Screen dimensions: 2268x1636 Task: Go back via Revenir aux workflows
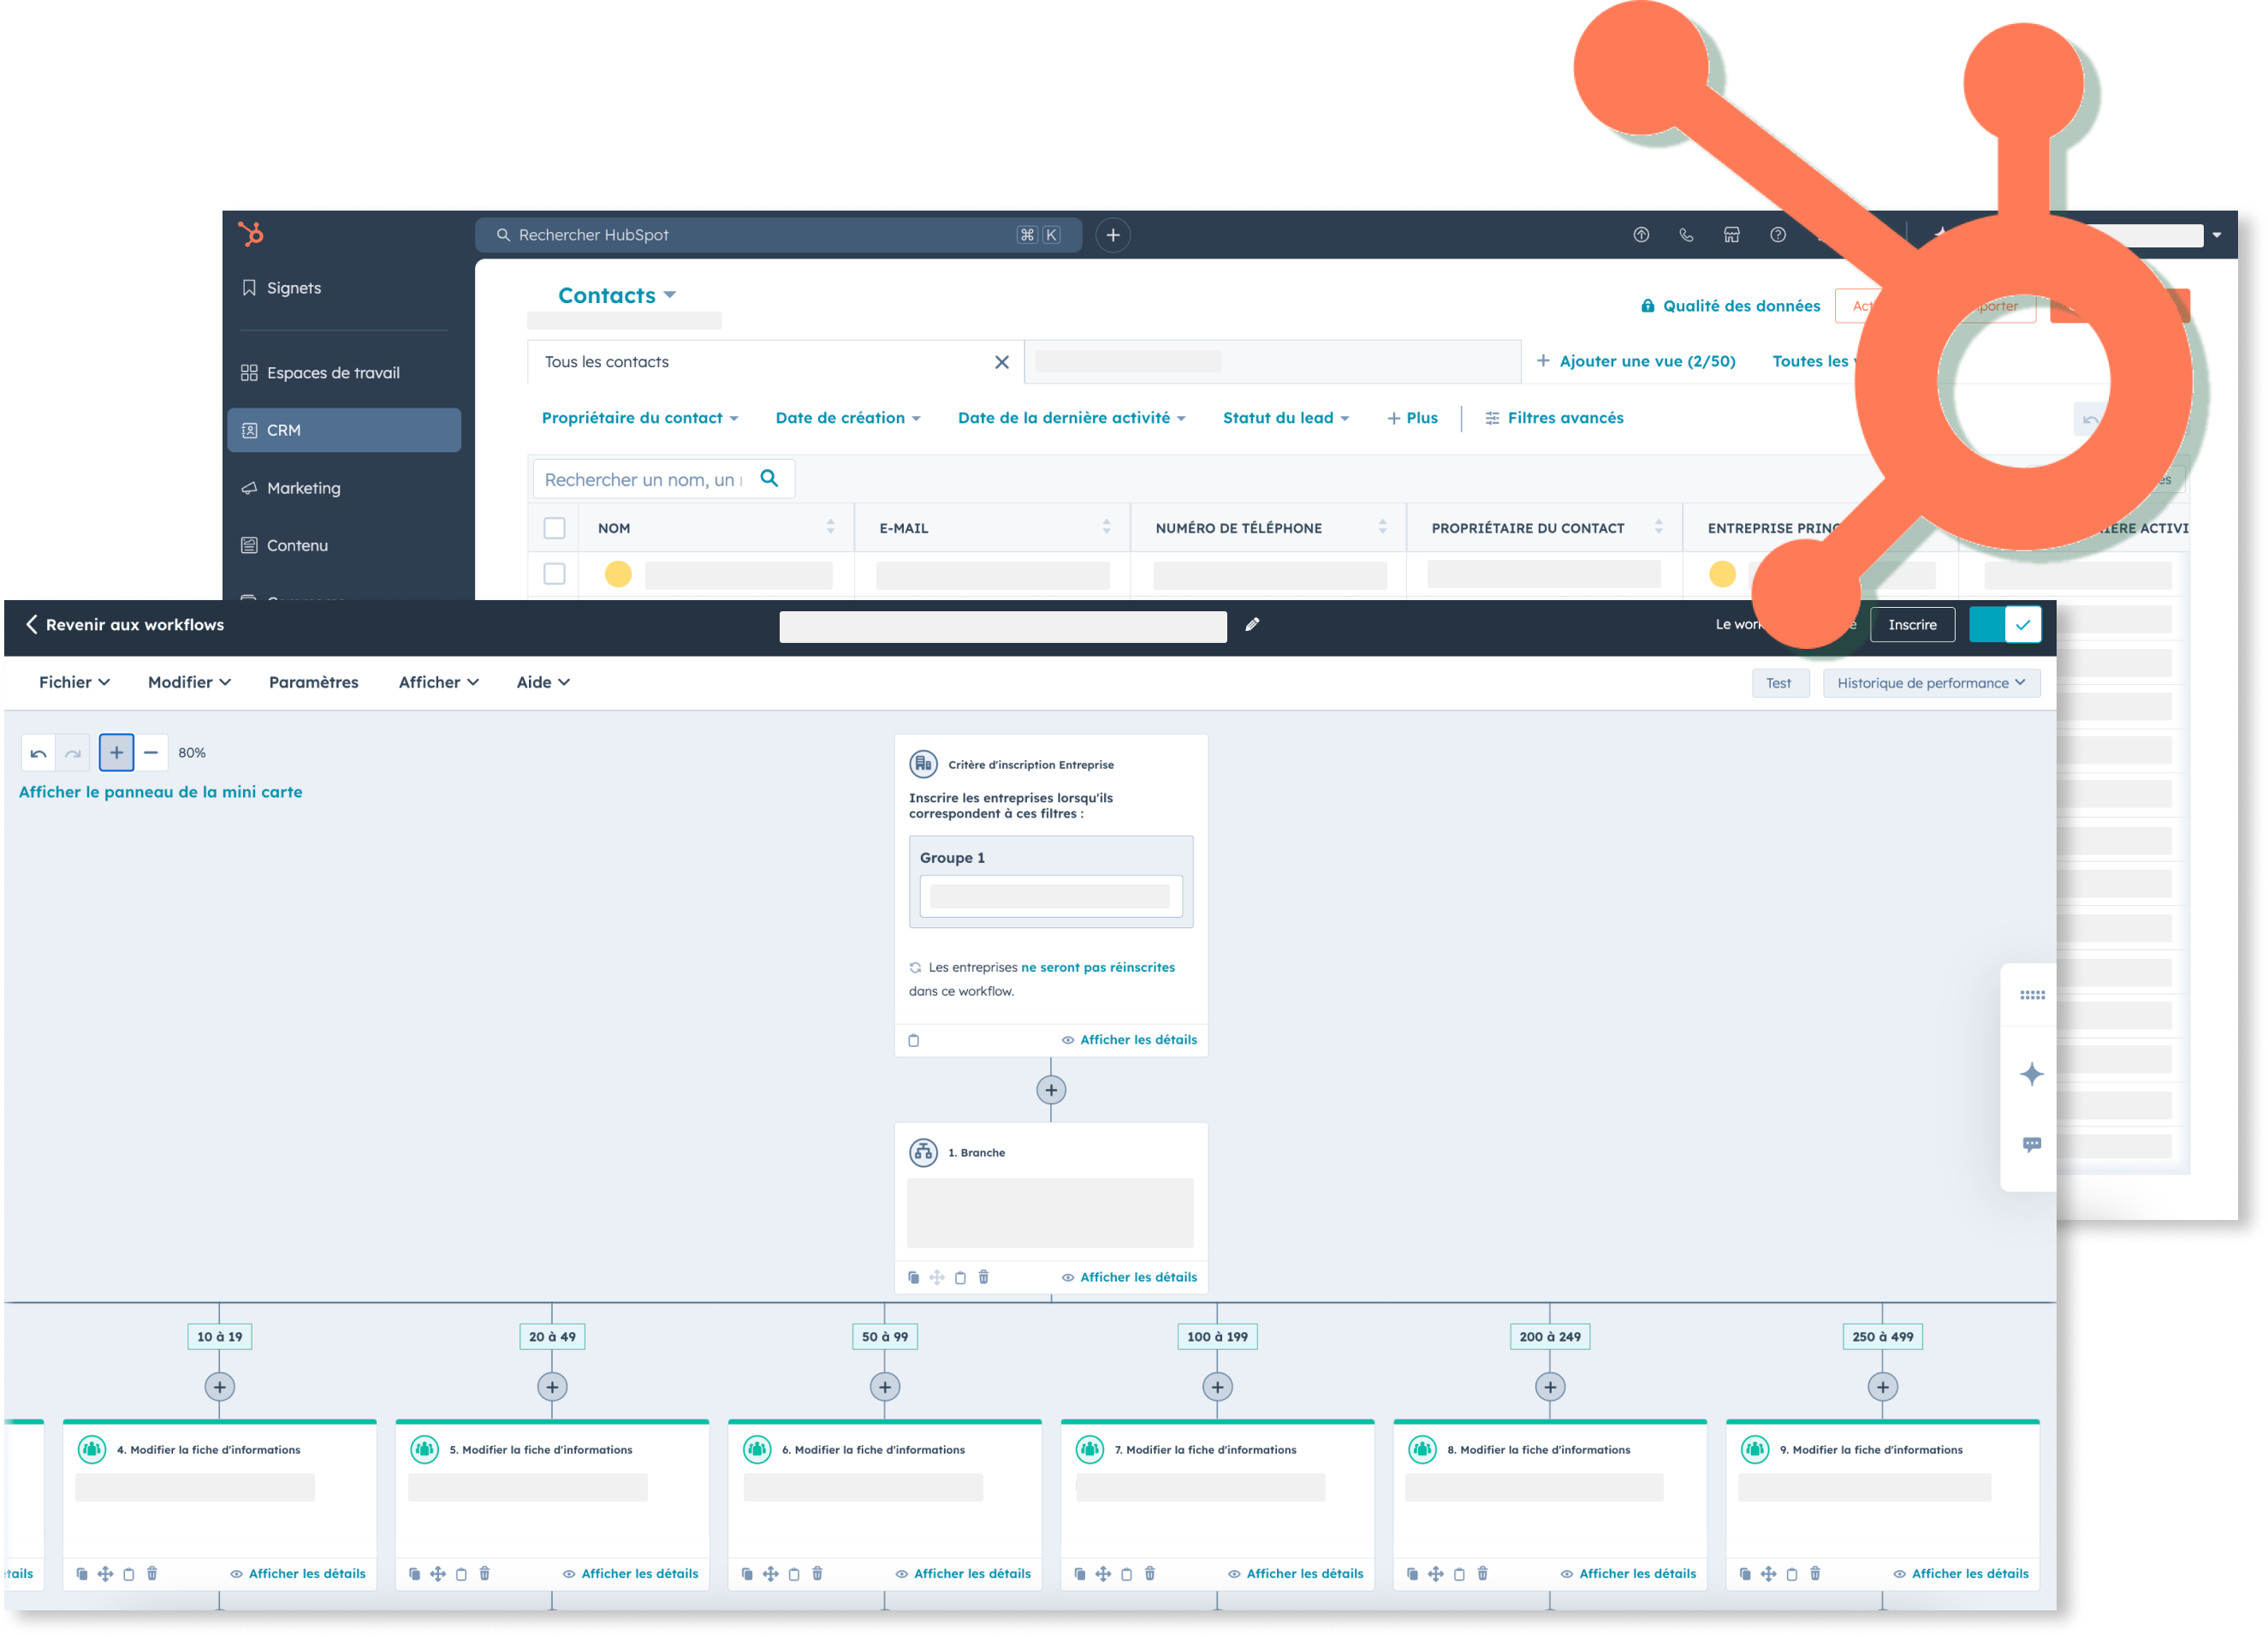[x=125, y=625]
